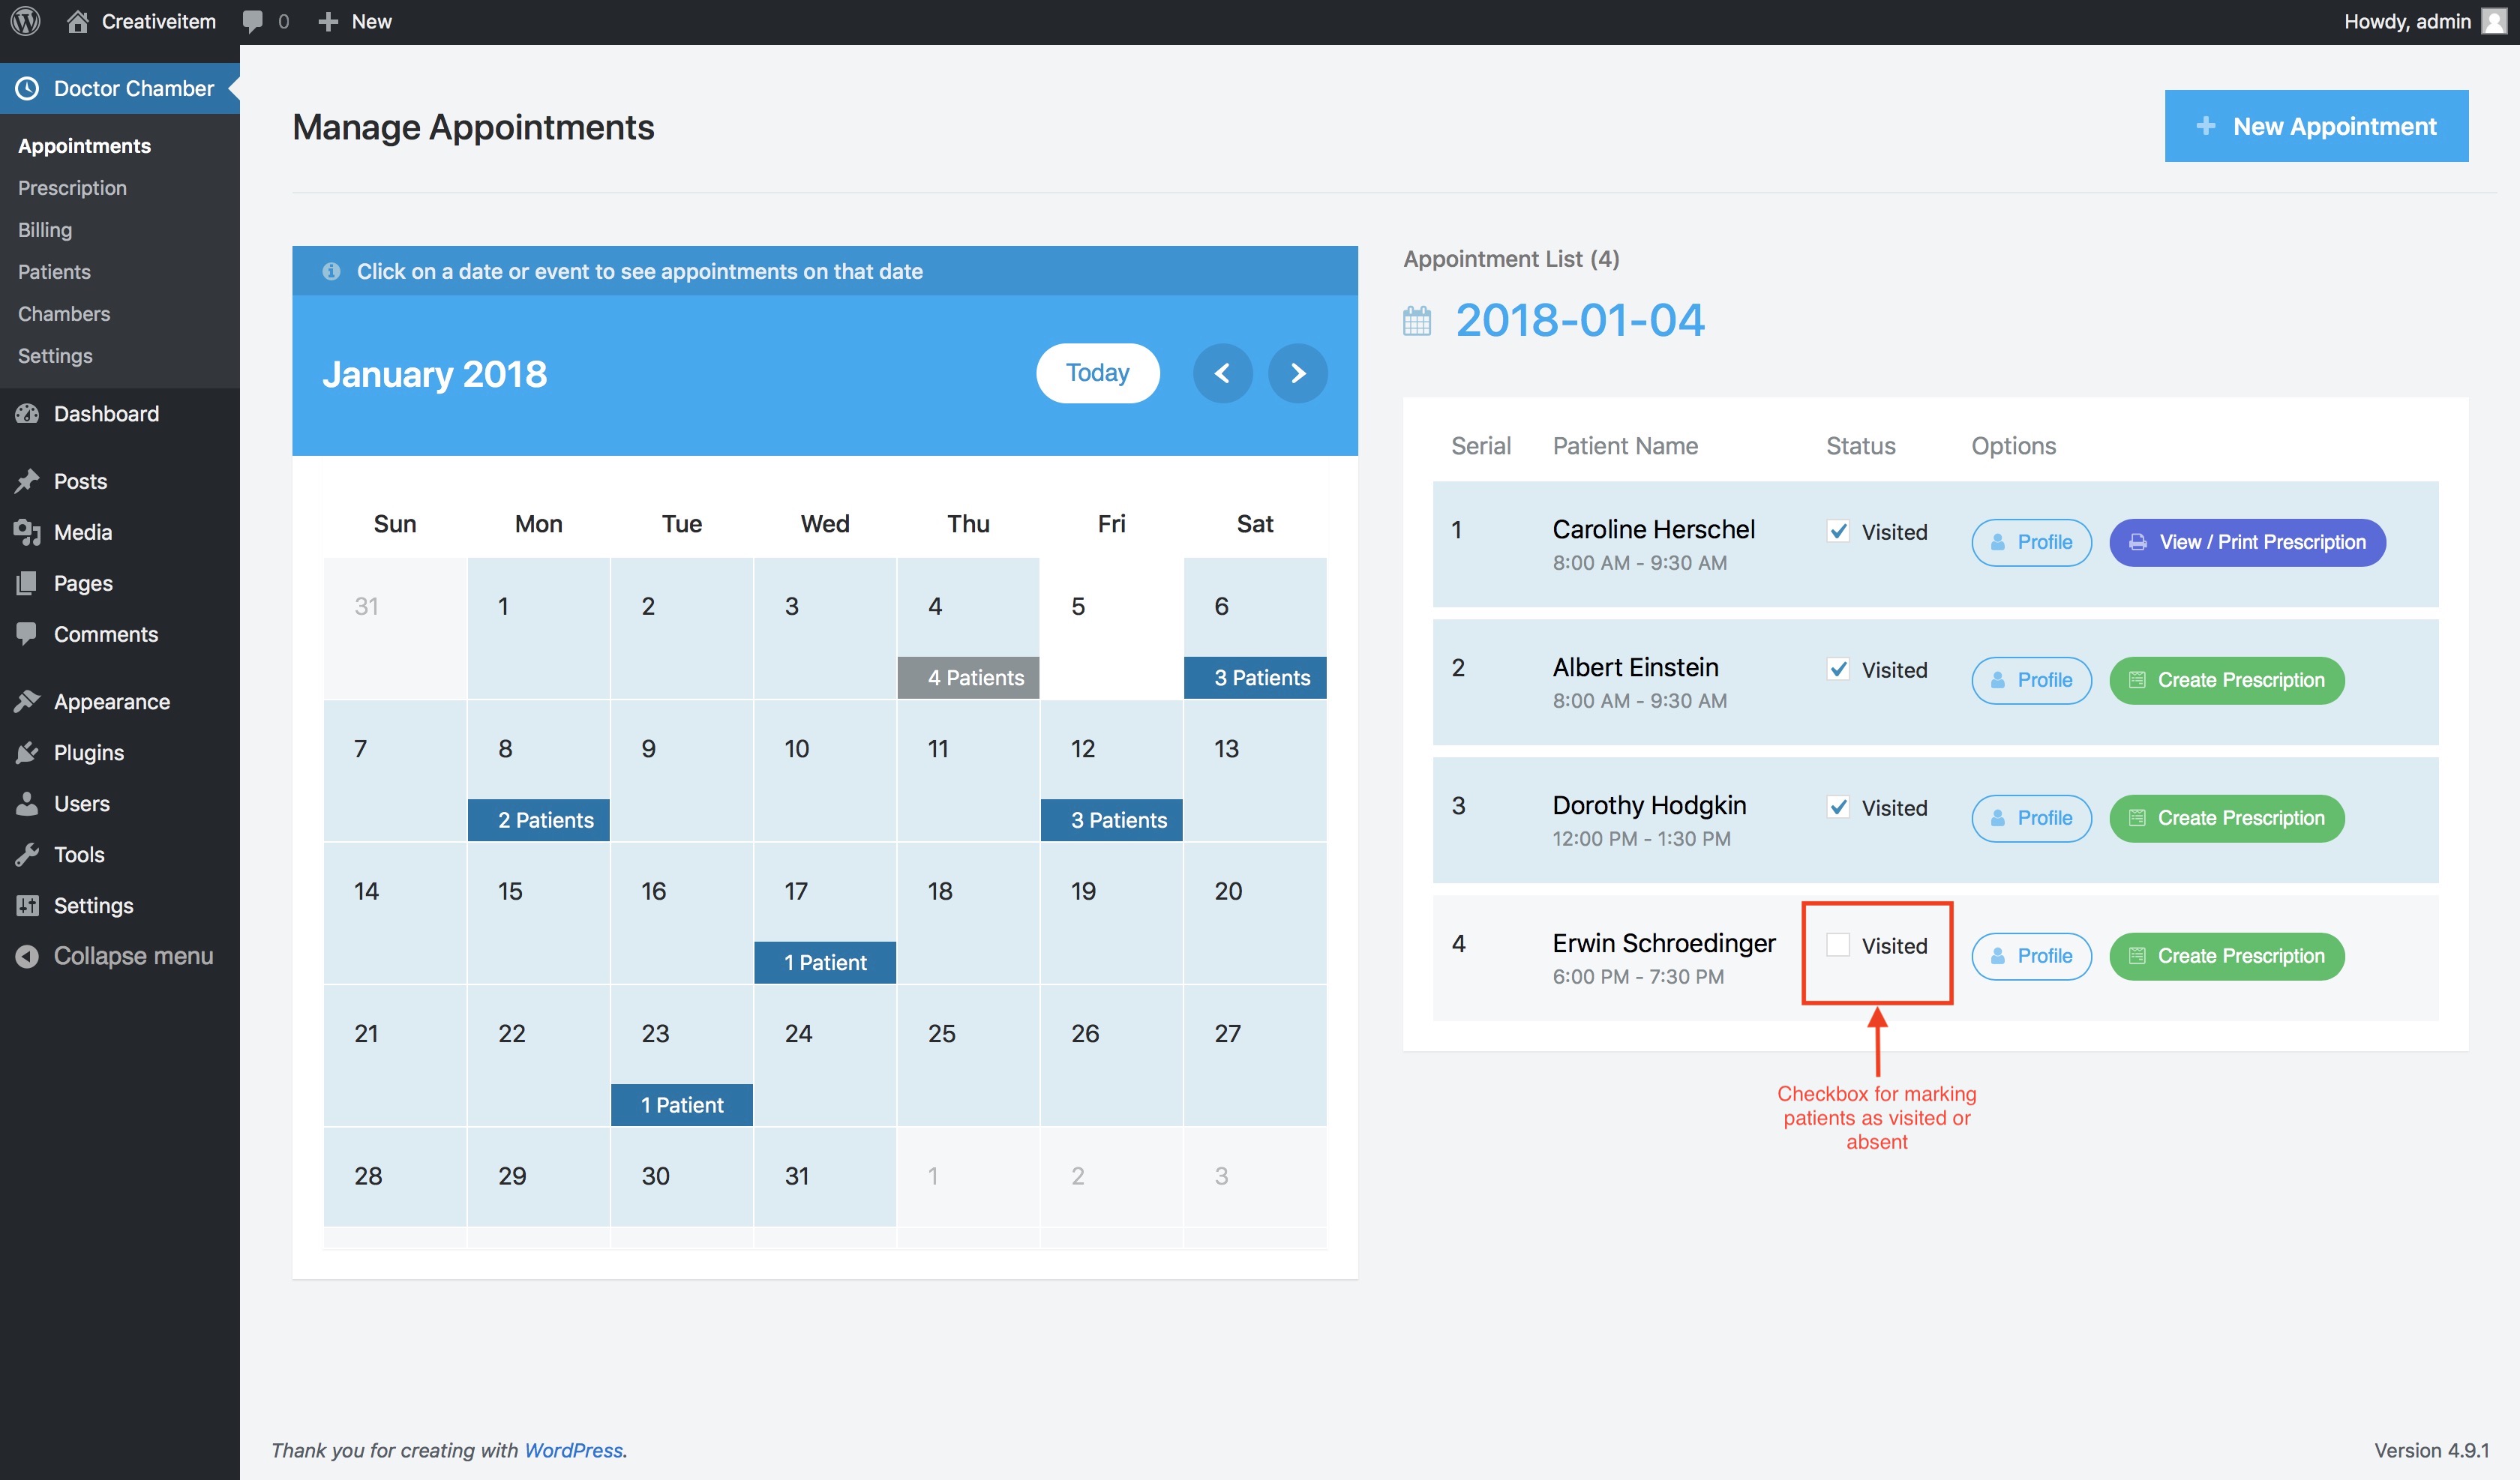The image size is (2520, 1480).
Task: Click the Today calendar button
Action: point(1097,373)
